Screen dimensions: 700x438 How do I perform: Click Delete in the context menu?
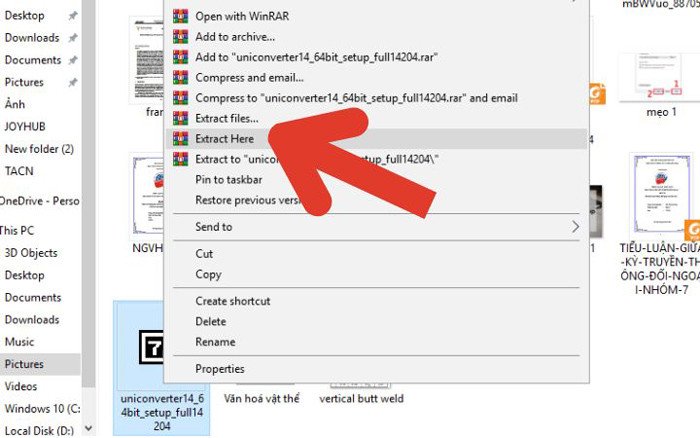coord(211,321)
